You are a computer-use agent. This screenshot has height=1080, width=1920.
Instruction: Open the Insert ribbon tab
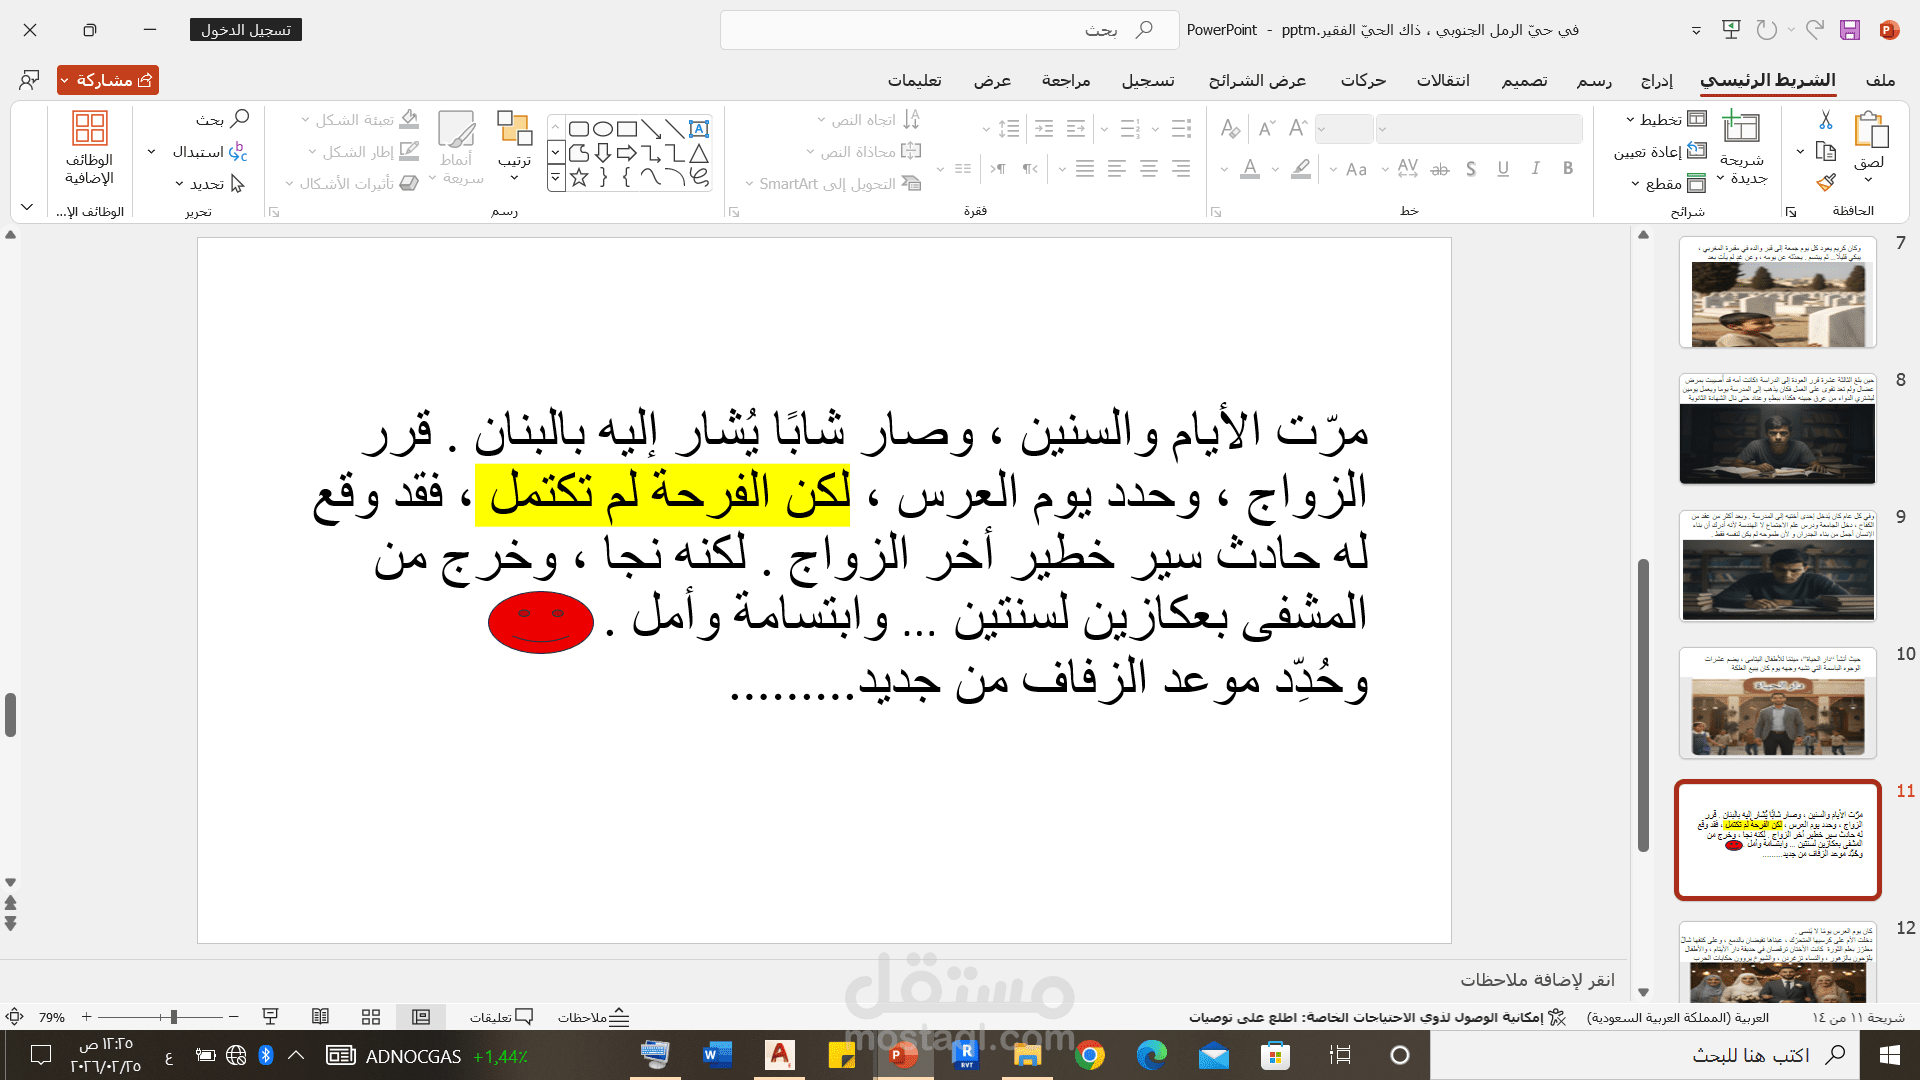pos(1656,80)
